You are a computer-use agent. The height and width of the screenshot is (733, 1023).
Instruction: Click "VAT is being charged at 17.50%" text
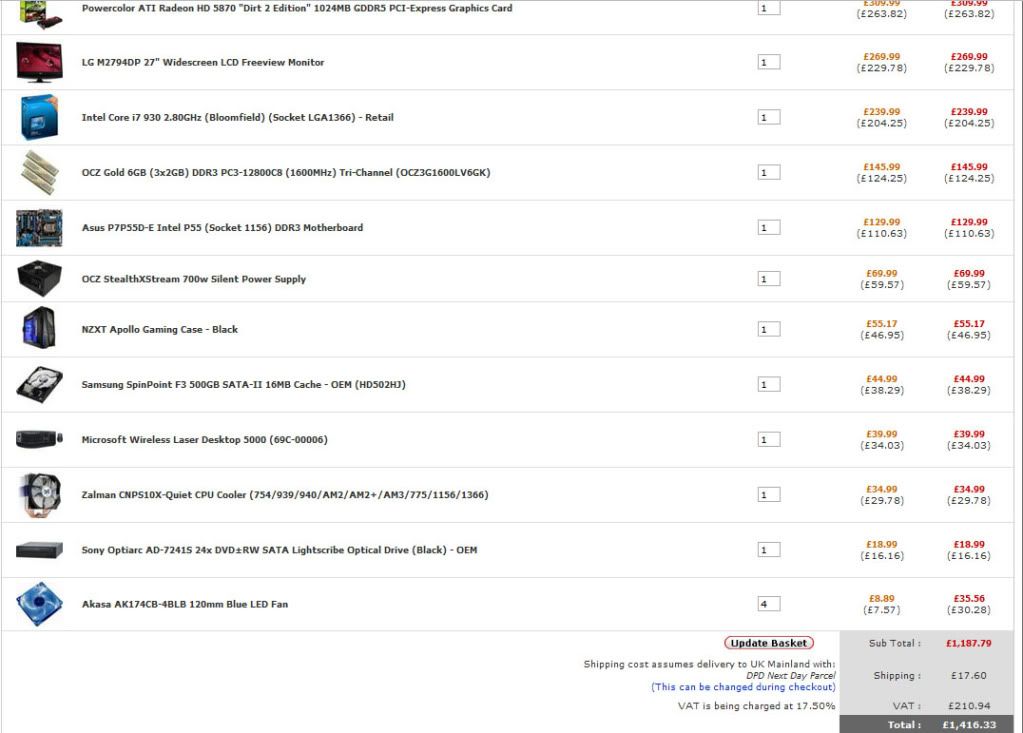click(x=757, y=706)
